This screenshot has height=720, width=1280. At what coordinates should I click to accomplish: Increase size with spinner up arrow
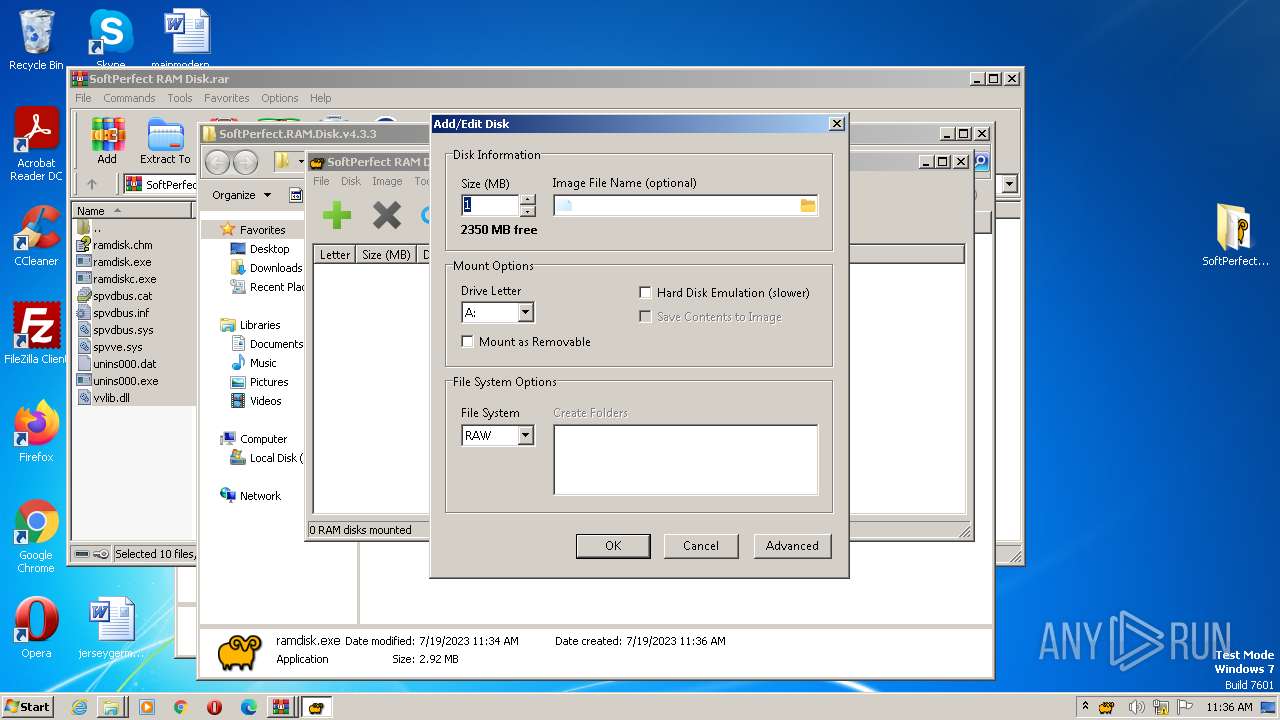[x=528, y=199]
